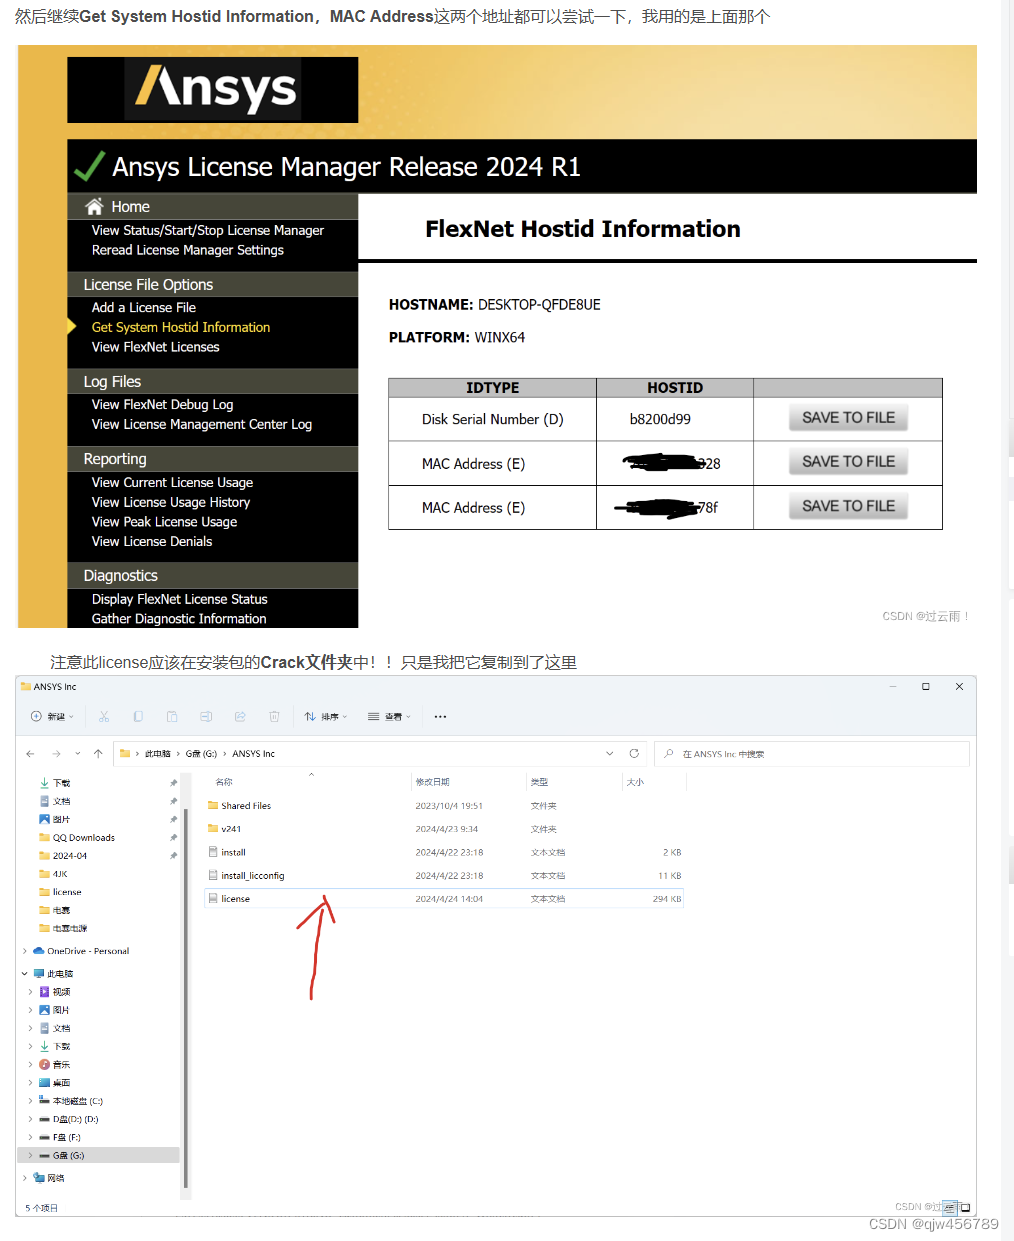Click the Back arrow in Explorer
The height and width of the screenshot is (1241, 1014).
(x=30, y=754)
